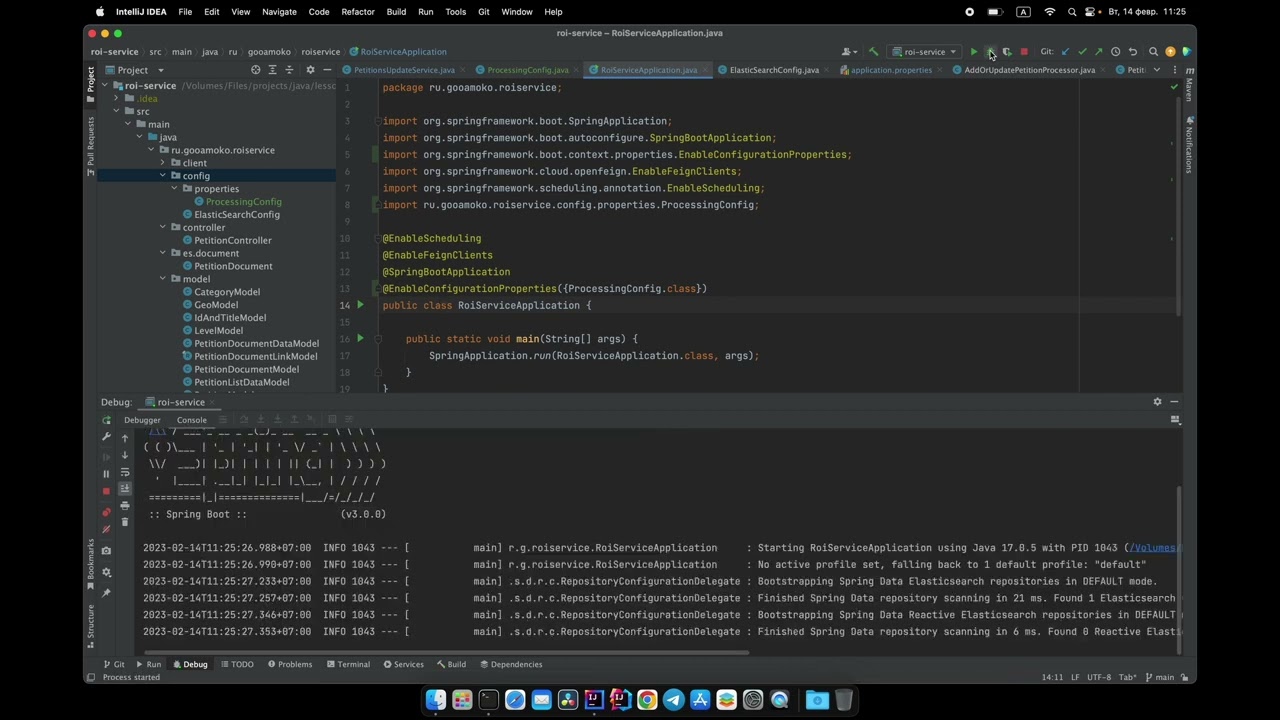
Task: Open the roi-service run configuration dropdown
Action: (x=925, y=52)
